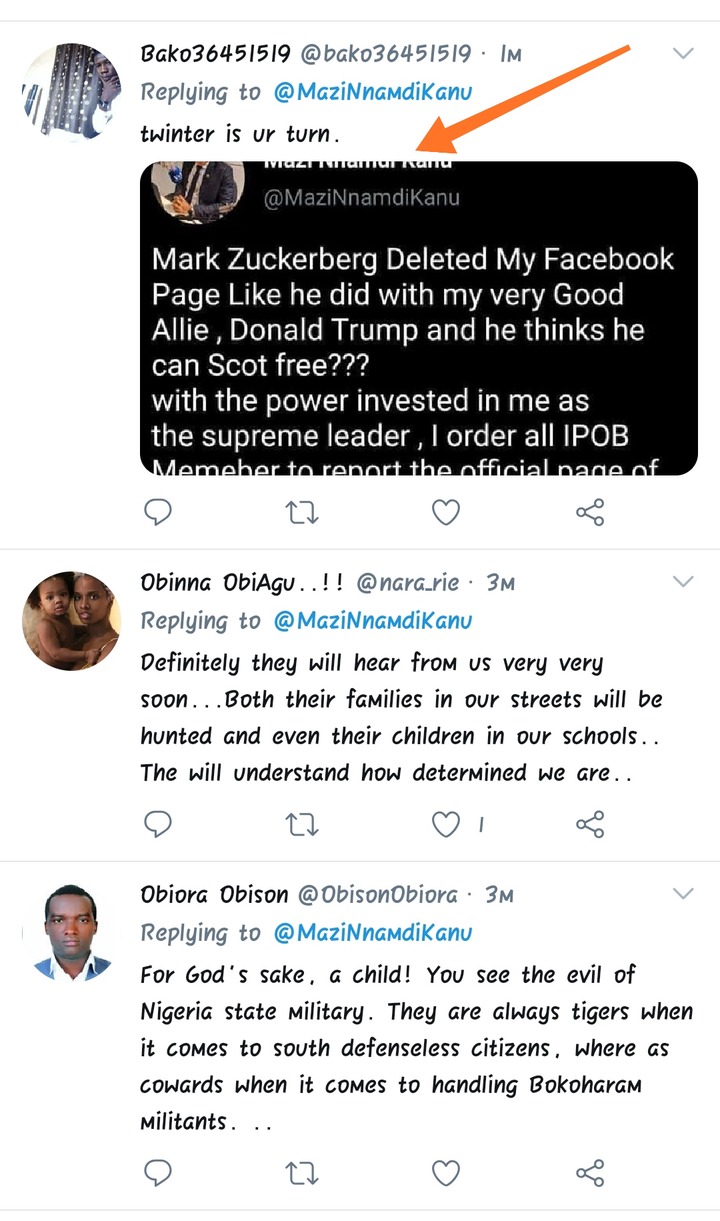Retweet Obiora Obison's tweet
720x1221 pixels.
(302, 1172)
